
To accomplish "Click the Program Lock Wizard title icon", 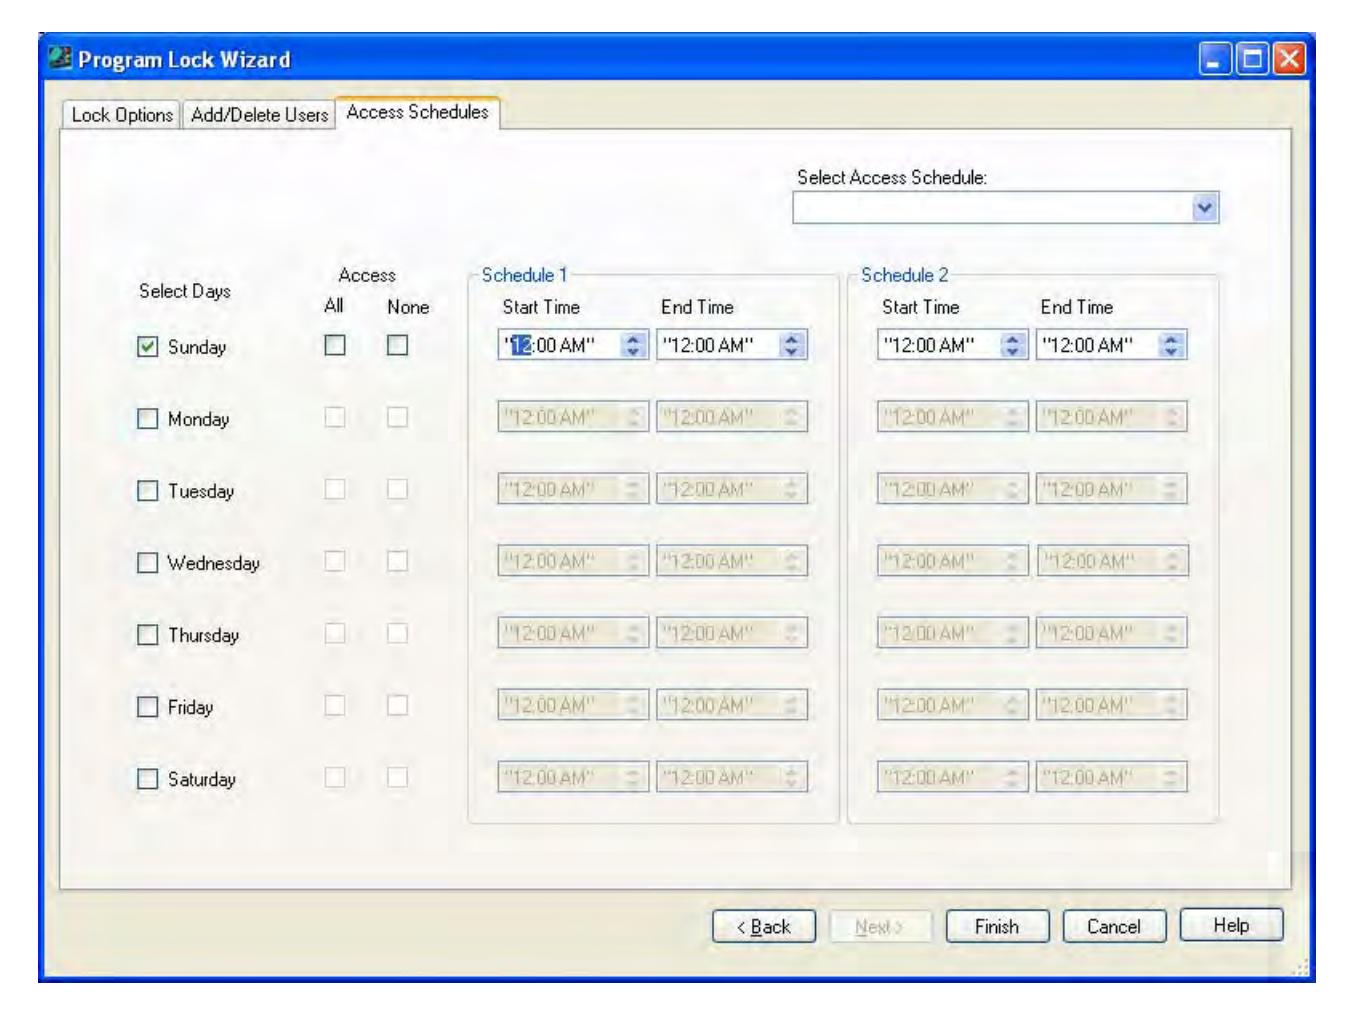I will coord(60,59).
